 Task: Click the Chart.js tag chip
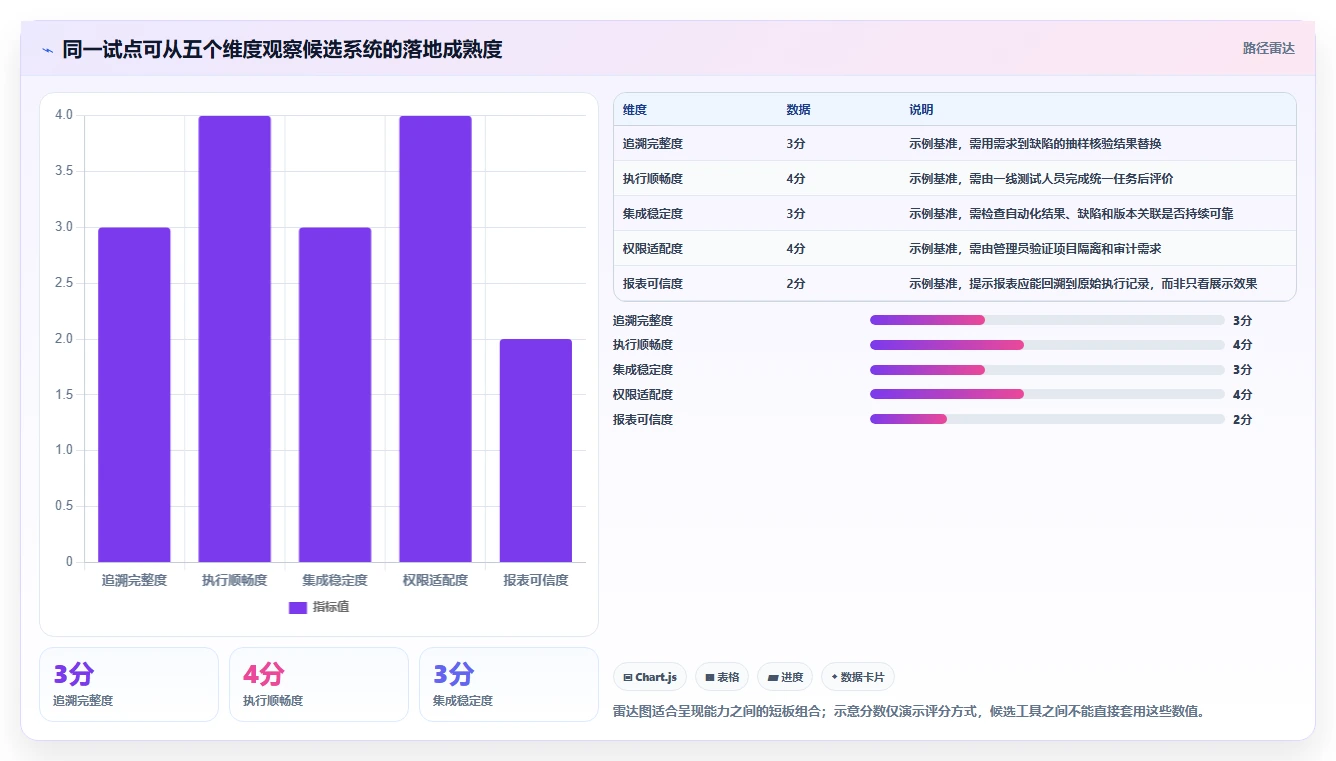[x=650, y=677]
